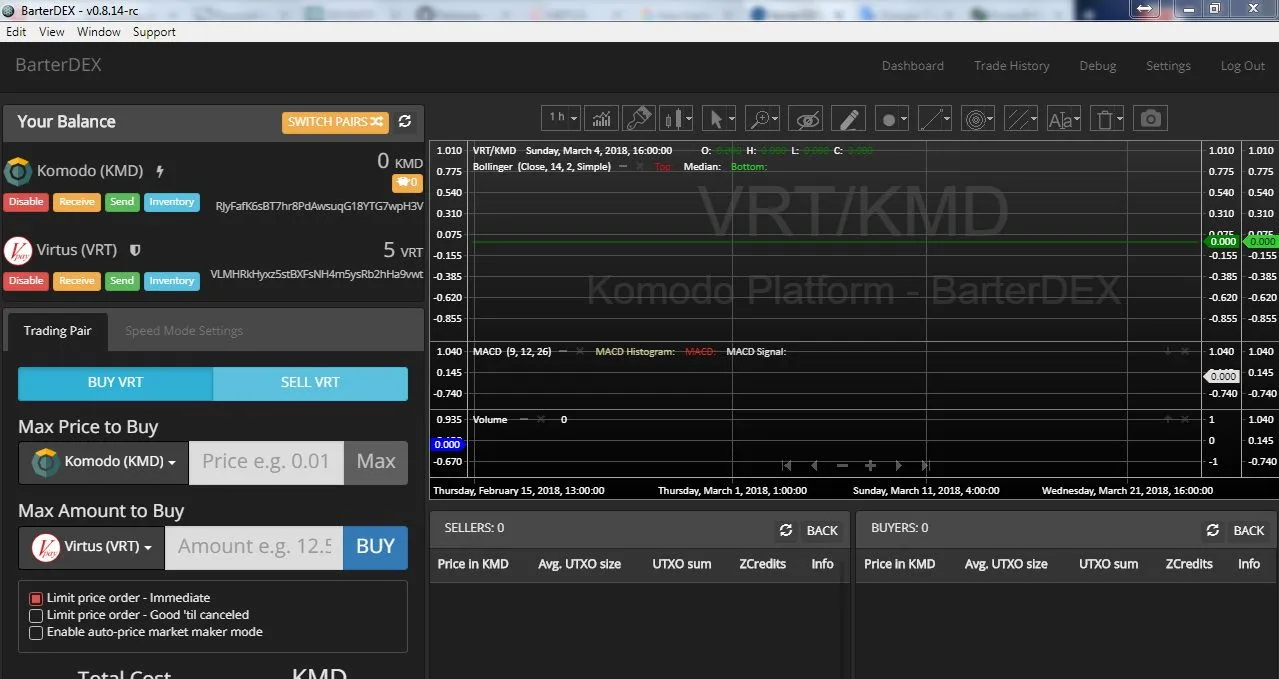Check Limit price order - Immediate

(x=36, y=598)
